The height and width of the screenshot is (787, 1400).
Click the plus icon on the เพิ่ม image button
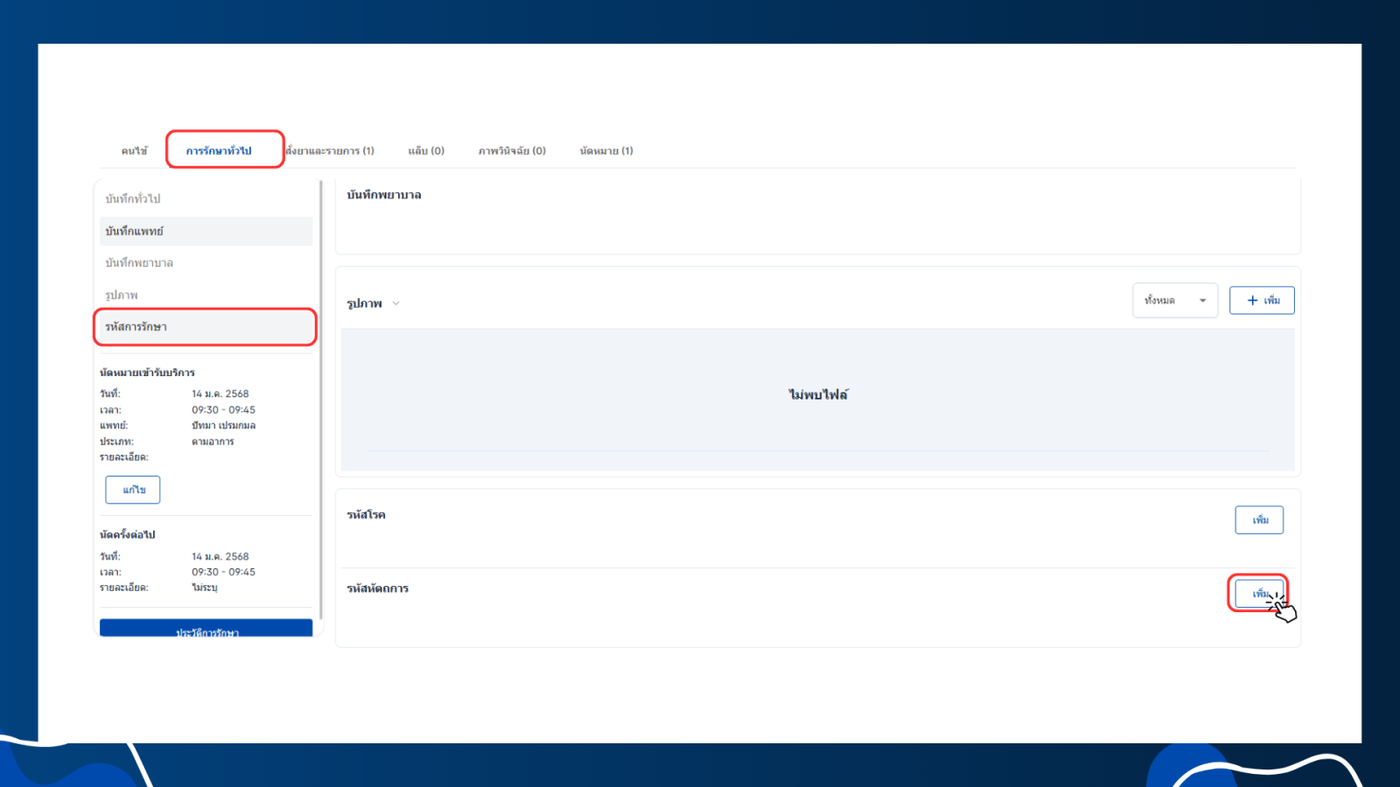coord(1252,300)
